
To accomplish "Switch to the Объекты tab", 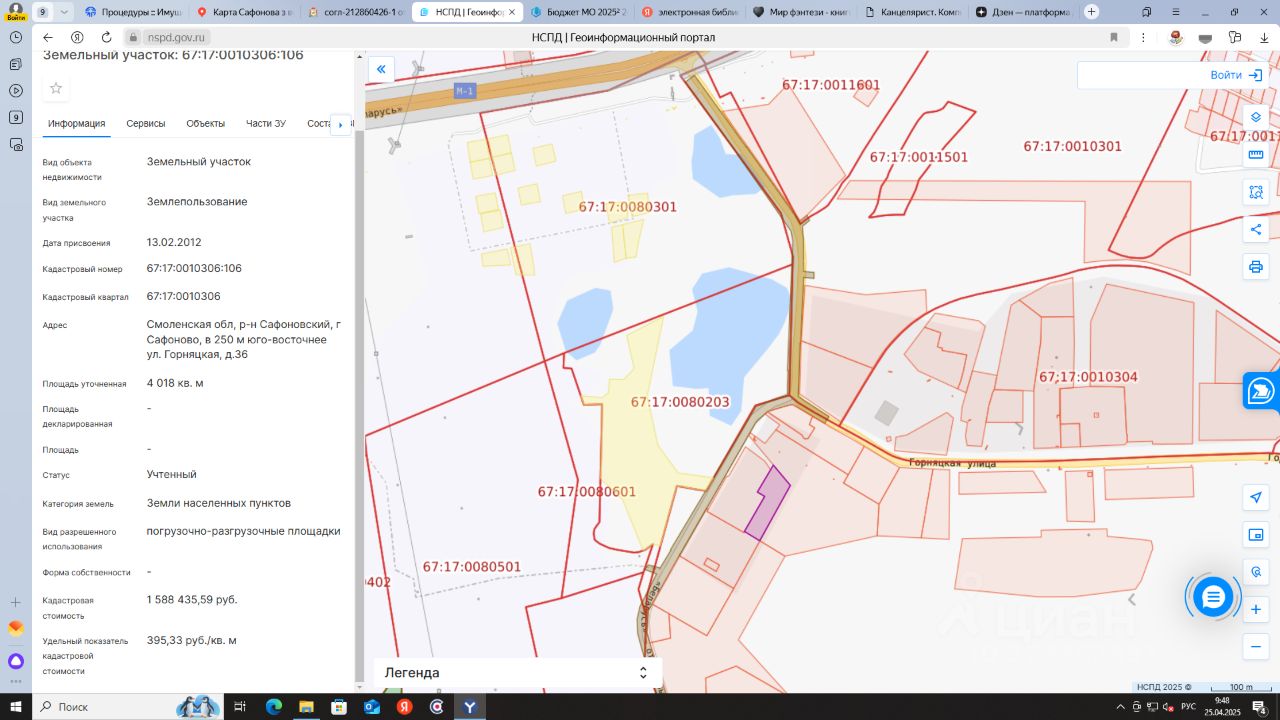I will tap(205, 123).
